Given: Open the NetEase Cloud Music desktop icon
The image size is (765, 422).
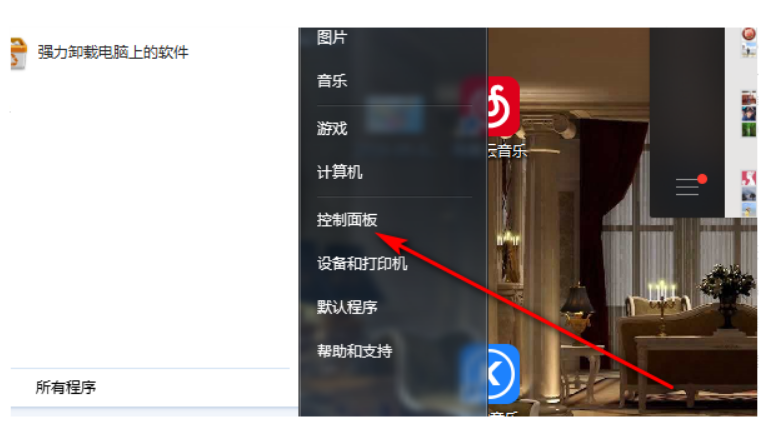Looking at the screenshot, I should tap(503, 107).
